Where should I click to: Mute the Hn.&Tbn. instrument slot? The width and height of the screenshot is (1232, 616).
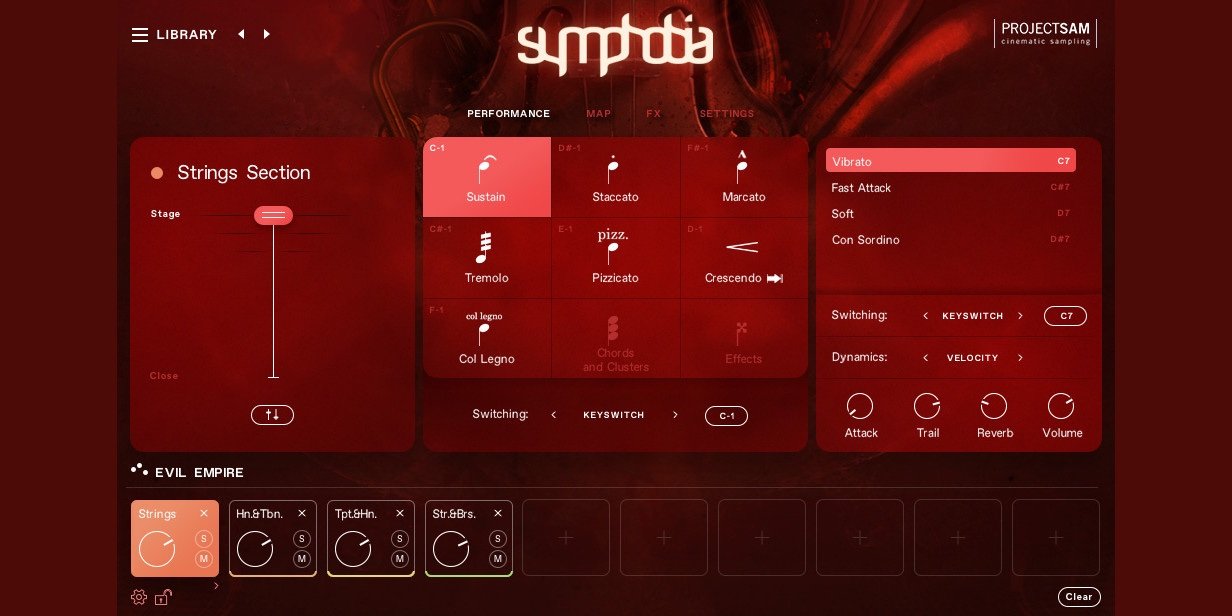coord(301,560)
